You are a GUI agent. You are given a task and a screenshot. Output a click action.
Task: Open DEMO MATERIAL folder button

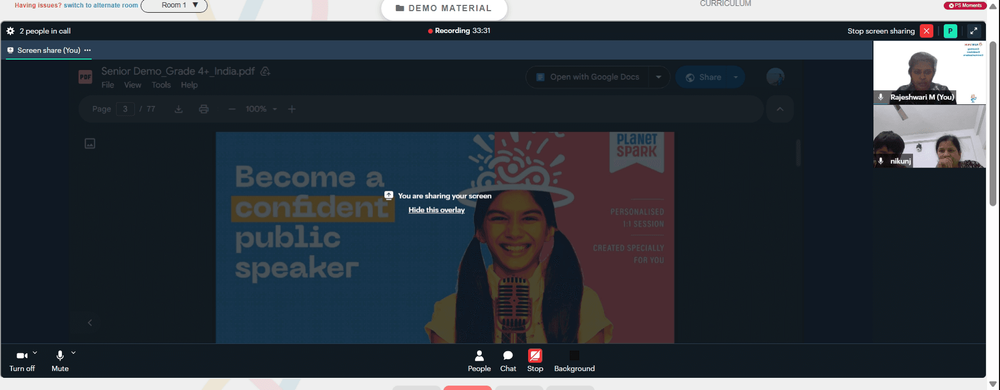(x=444, y=8)
